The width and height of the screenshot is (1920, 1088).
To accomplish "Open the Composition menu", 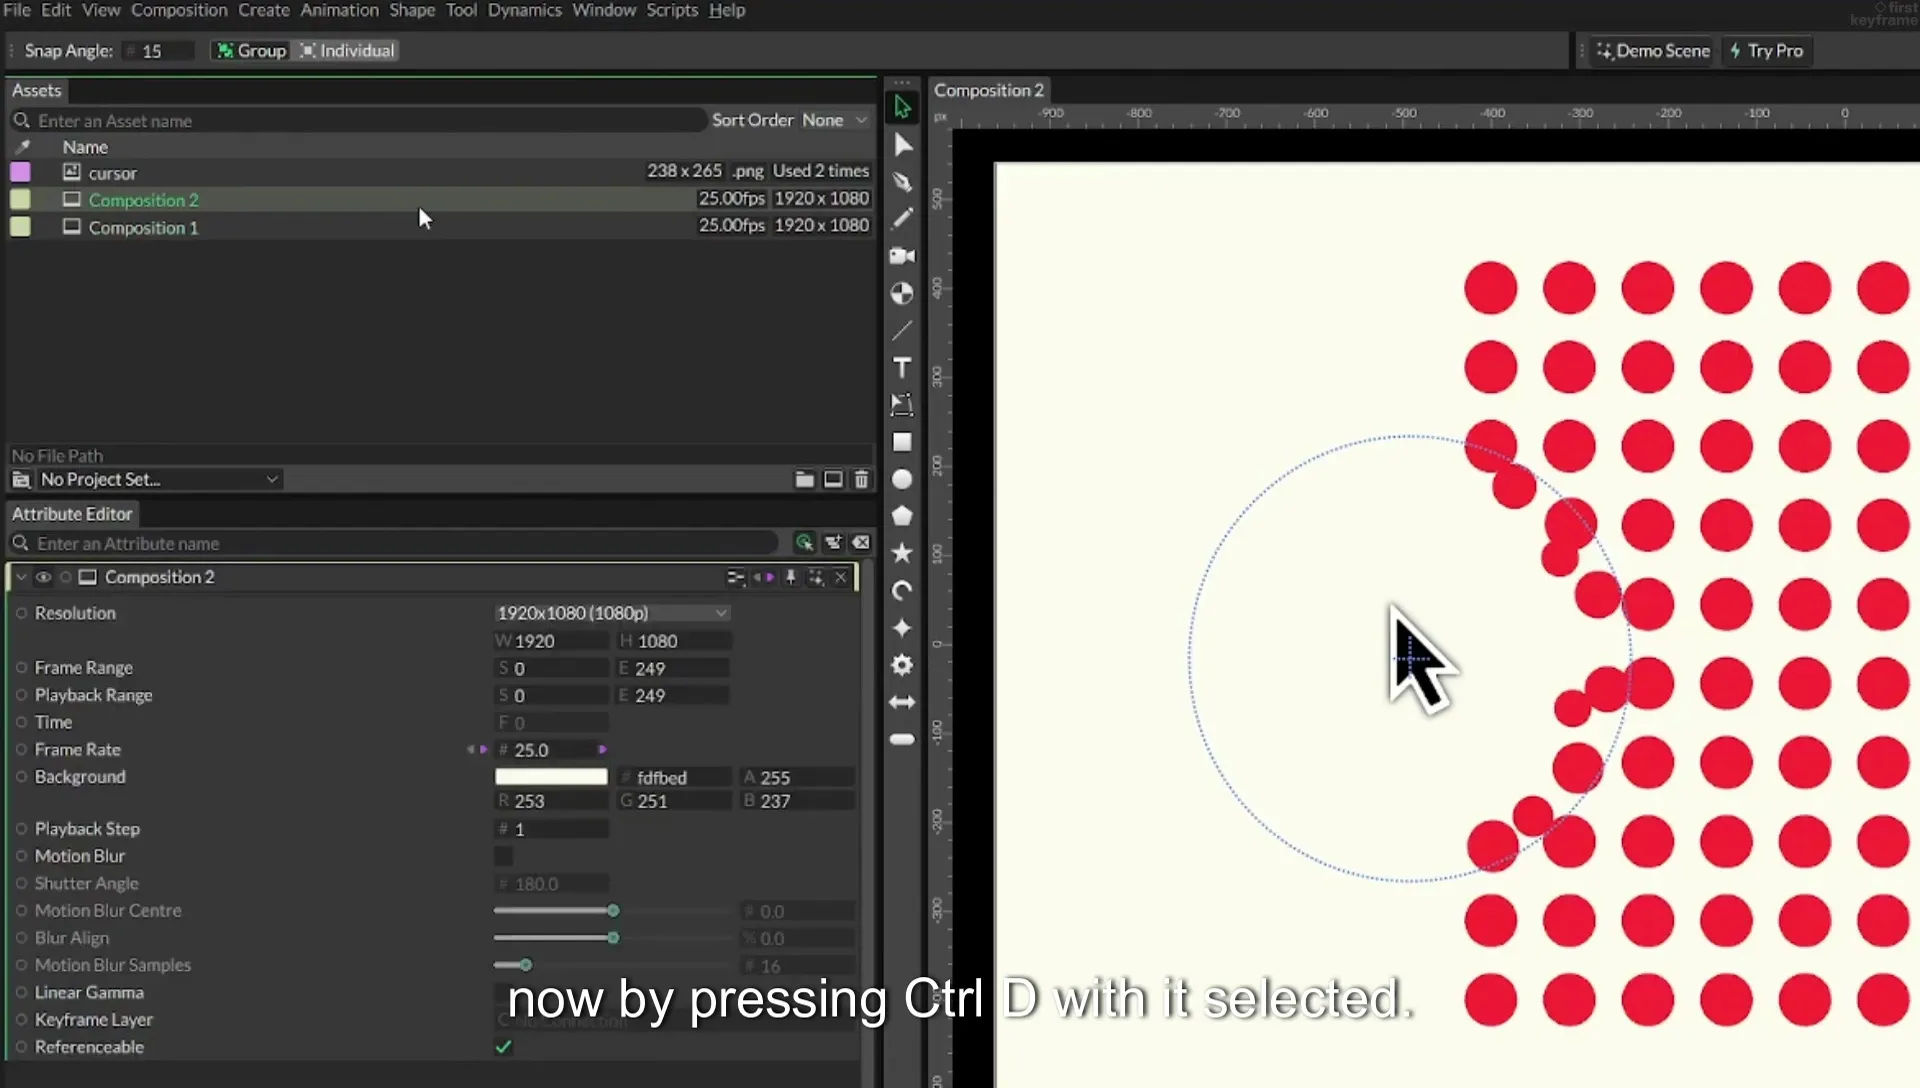I will pyautogui.click(x=179, y=10).
